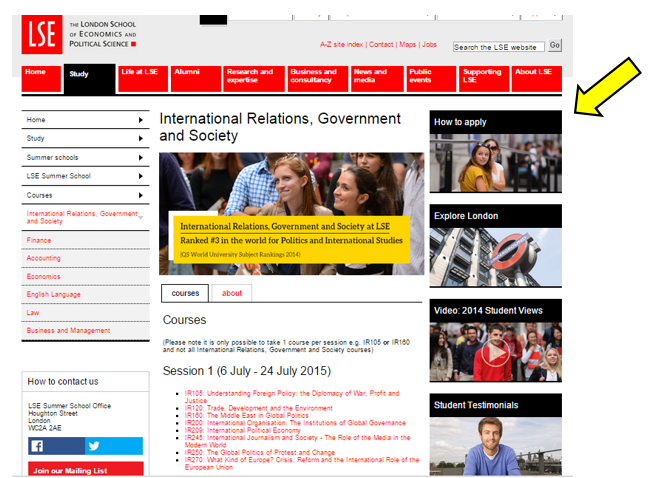Screen dimensions: 650x478
Task: Open IR270 What Kind of Europe link
Action: [302, 463]
